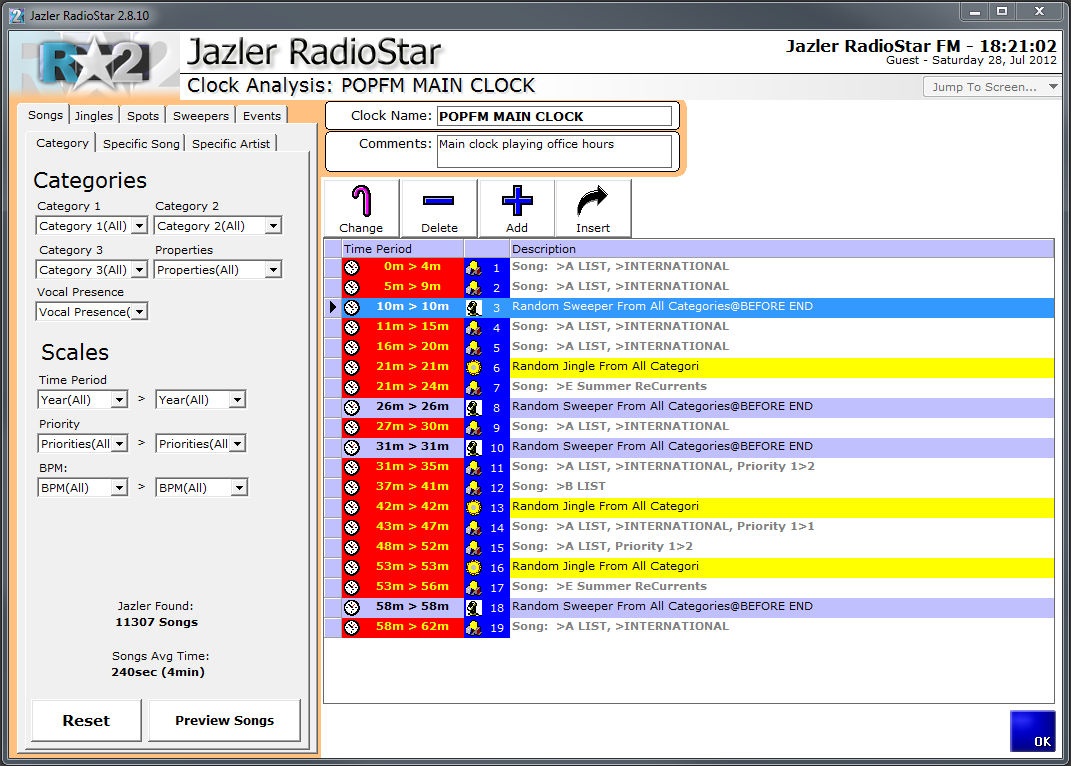1071x766 pixels.
Task: Click the blue OK button
Action: (1033, 731)
